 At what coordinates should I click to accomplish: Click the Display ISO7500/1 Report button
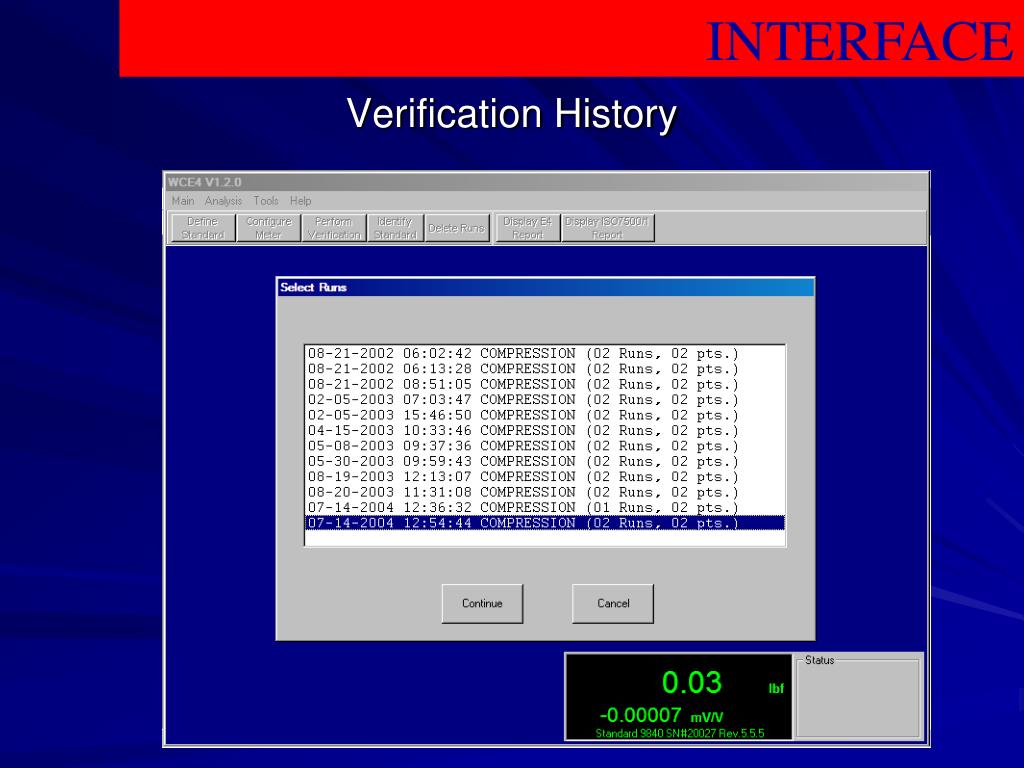(x=607, y=228)
